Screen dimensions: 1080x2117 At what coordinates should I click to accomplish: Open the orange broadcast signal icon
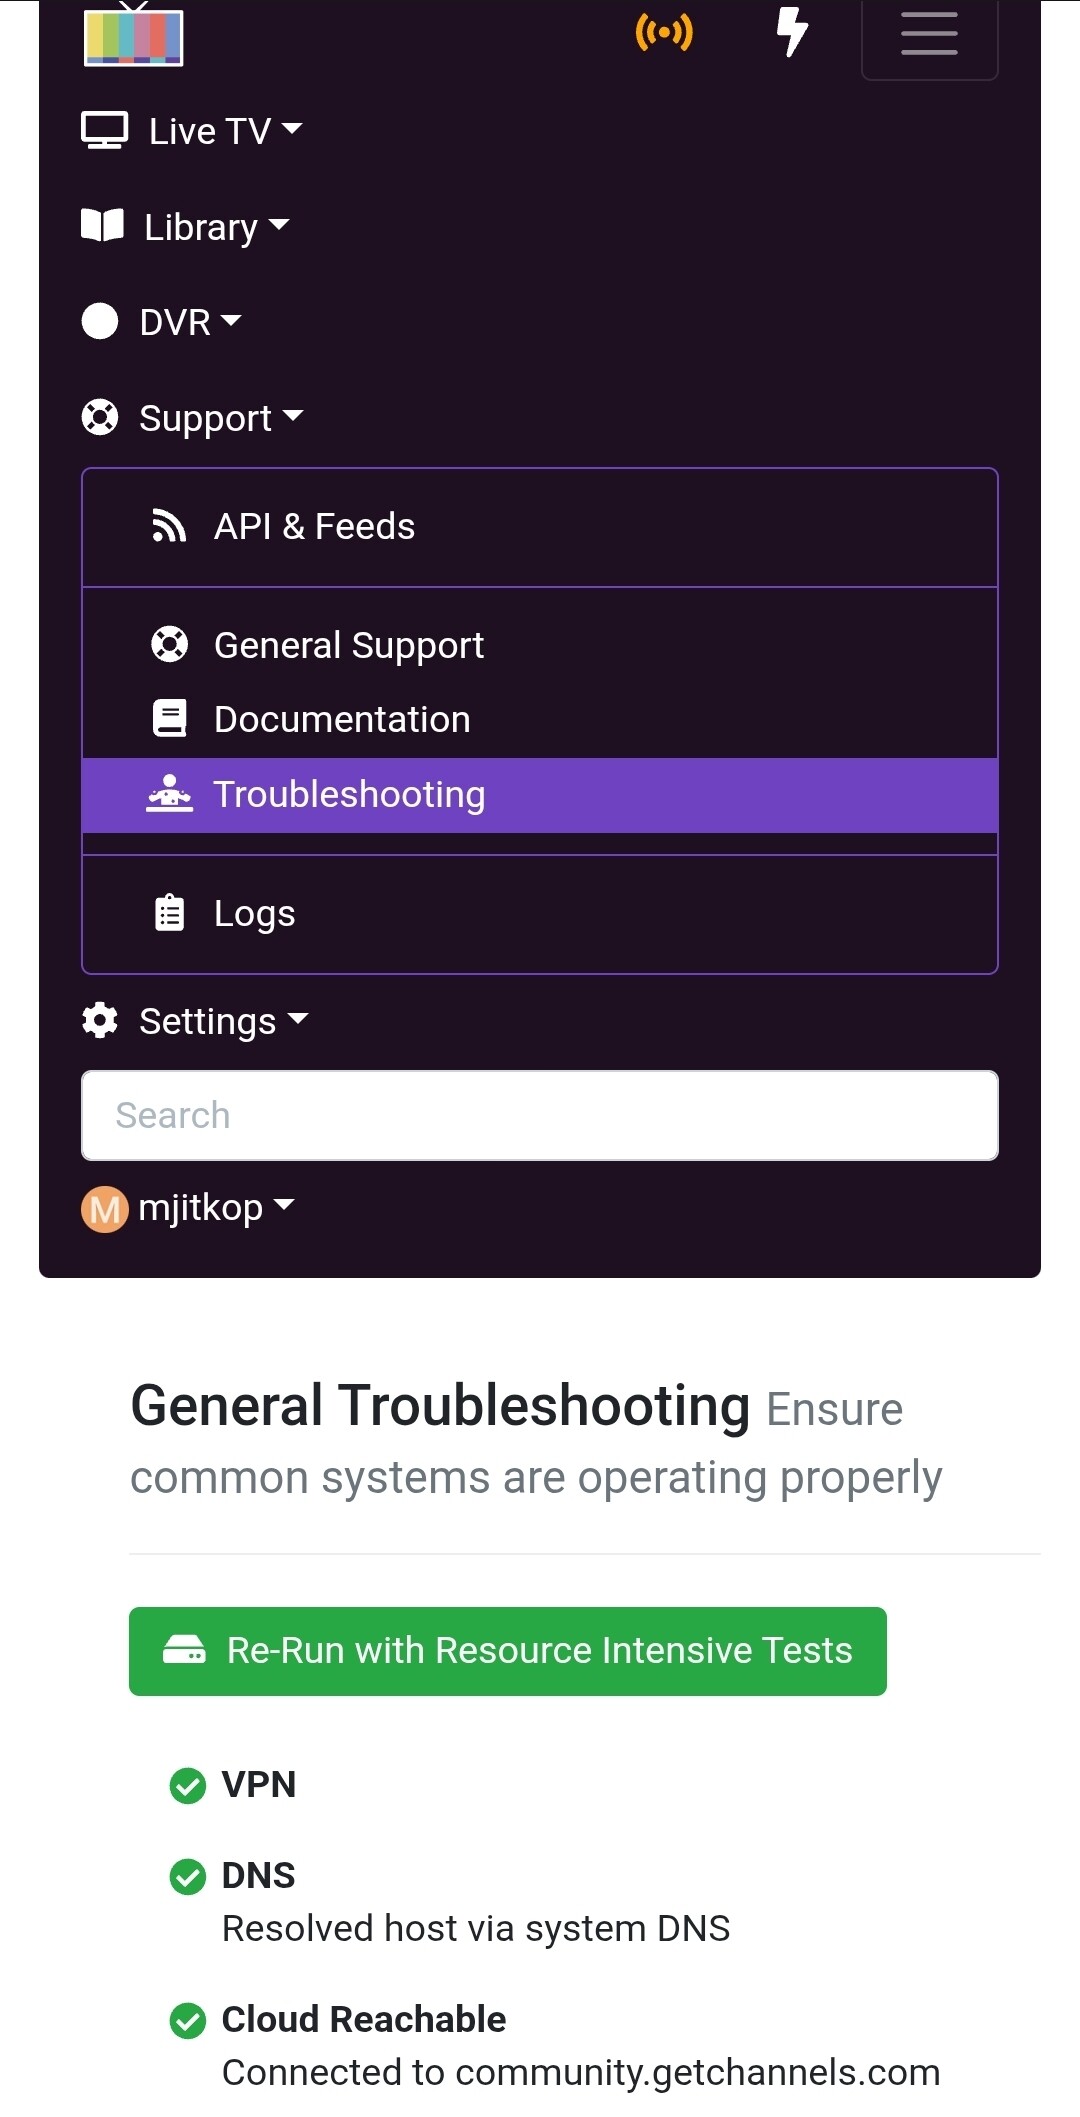[x=664, y=32]
